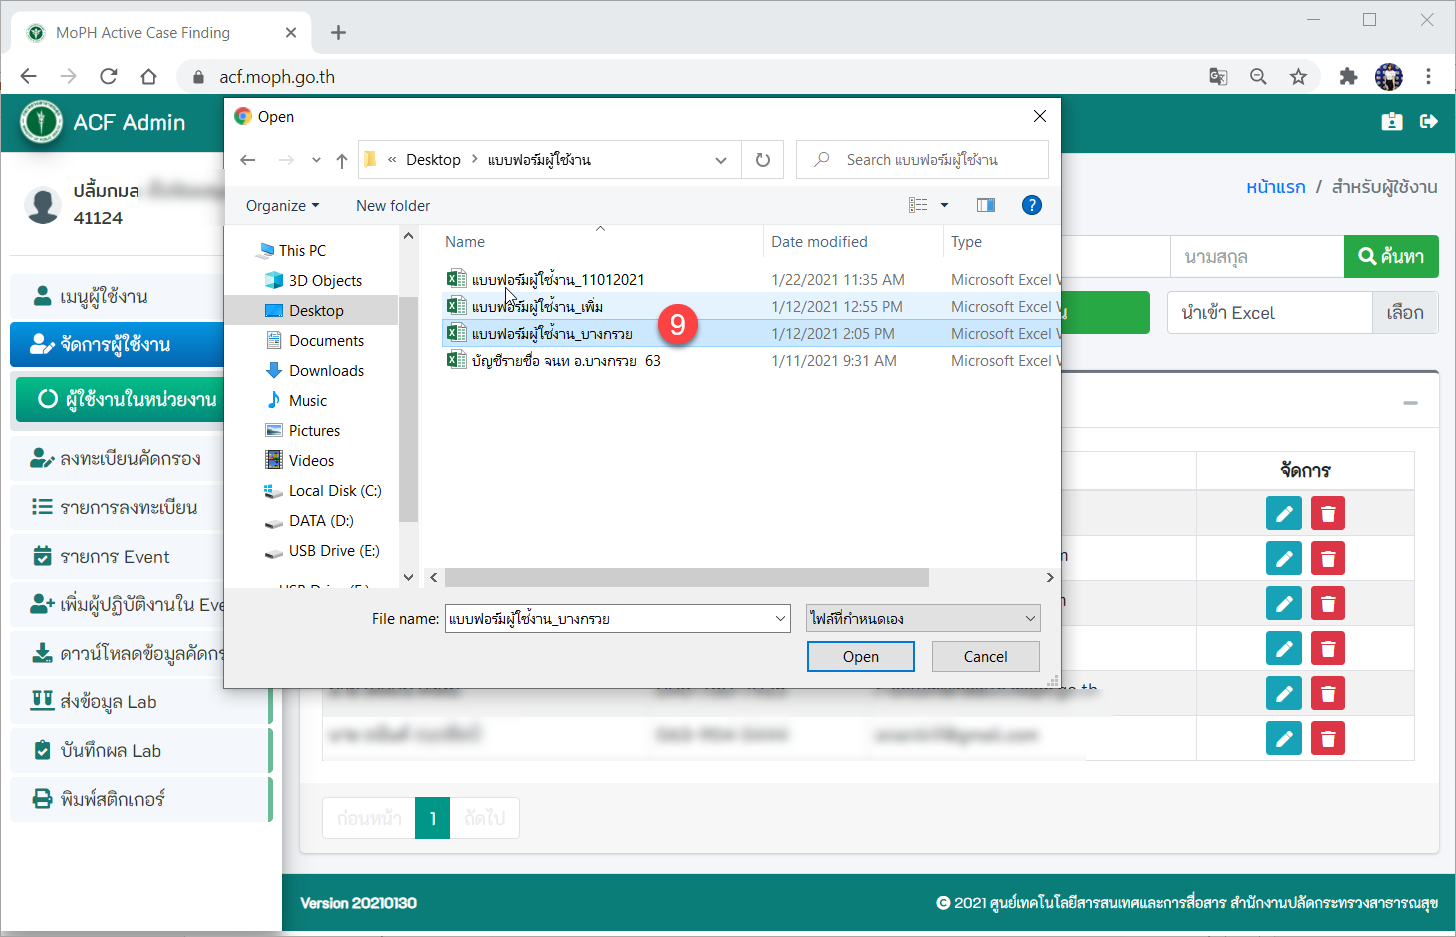This screenshot has height=937, width=1456.
Task: Click the Chrome extensions puzzle icon
Action: click(1348, 77)
